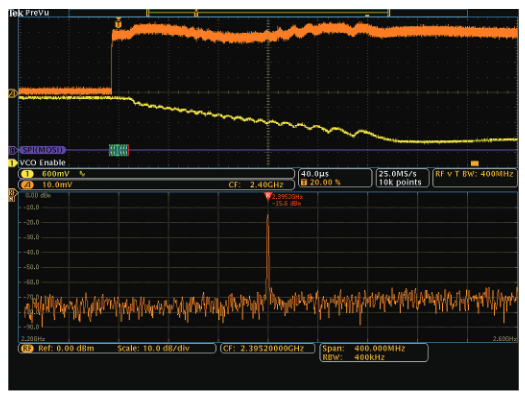Screen dimensions: 525x397
Task: Click the small orange spectrum time indicator
Action: pyautogui.click(x=474, y=163)
